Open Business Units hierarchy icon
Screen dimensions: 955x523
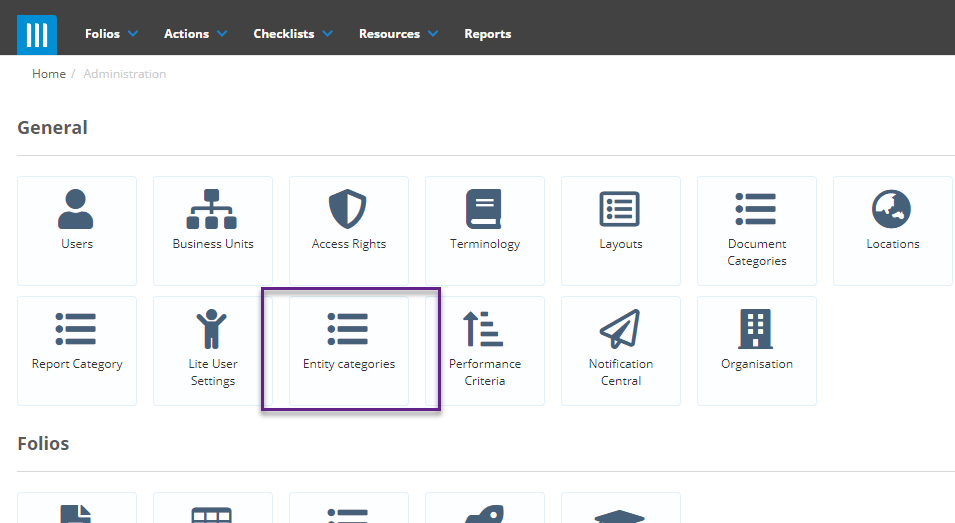point(211,209)
